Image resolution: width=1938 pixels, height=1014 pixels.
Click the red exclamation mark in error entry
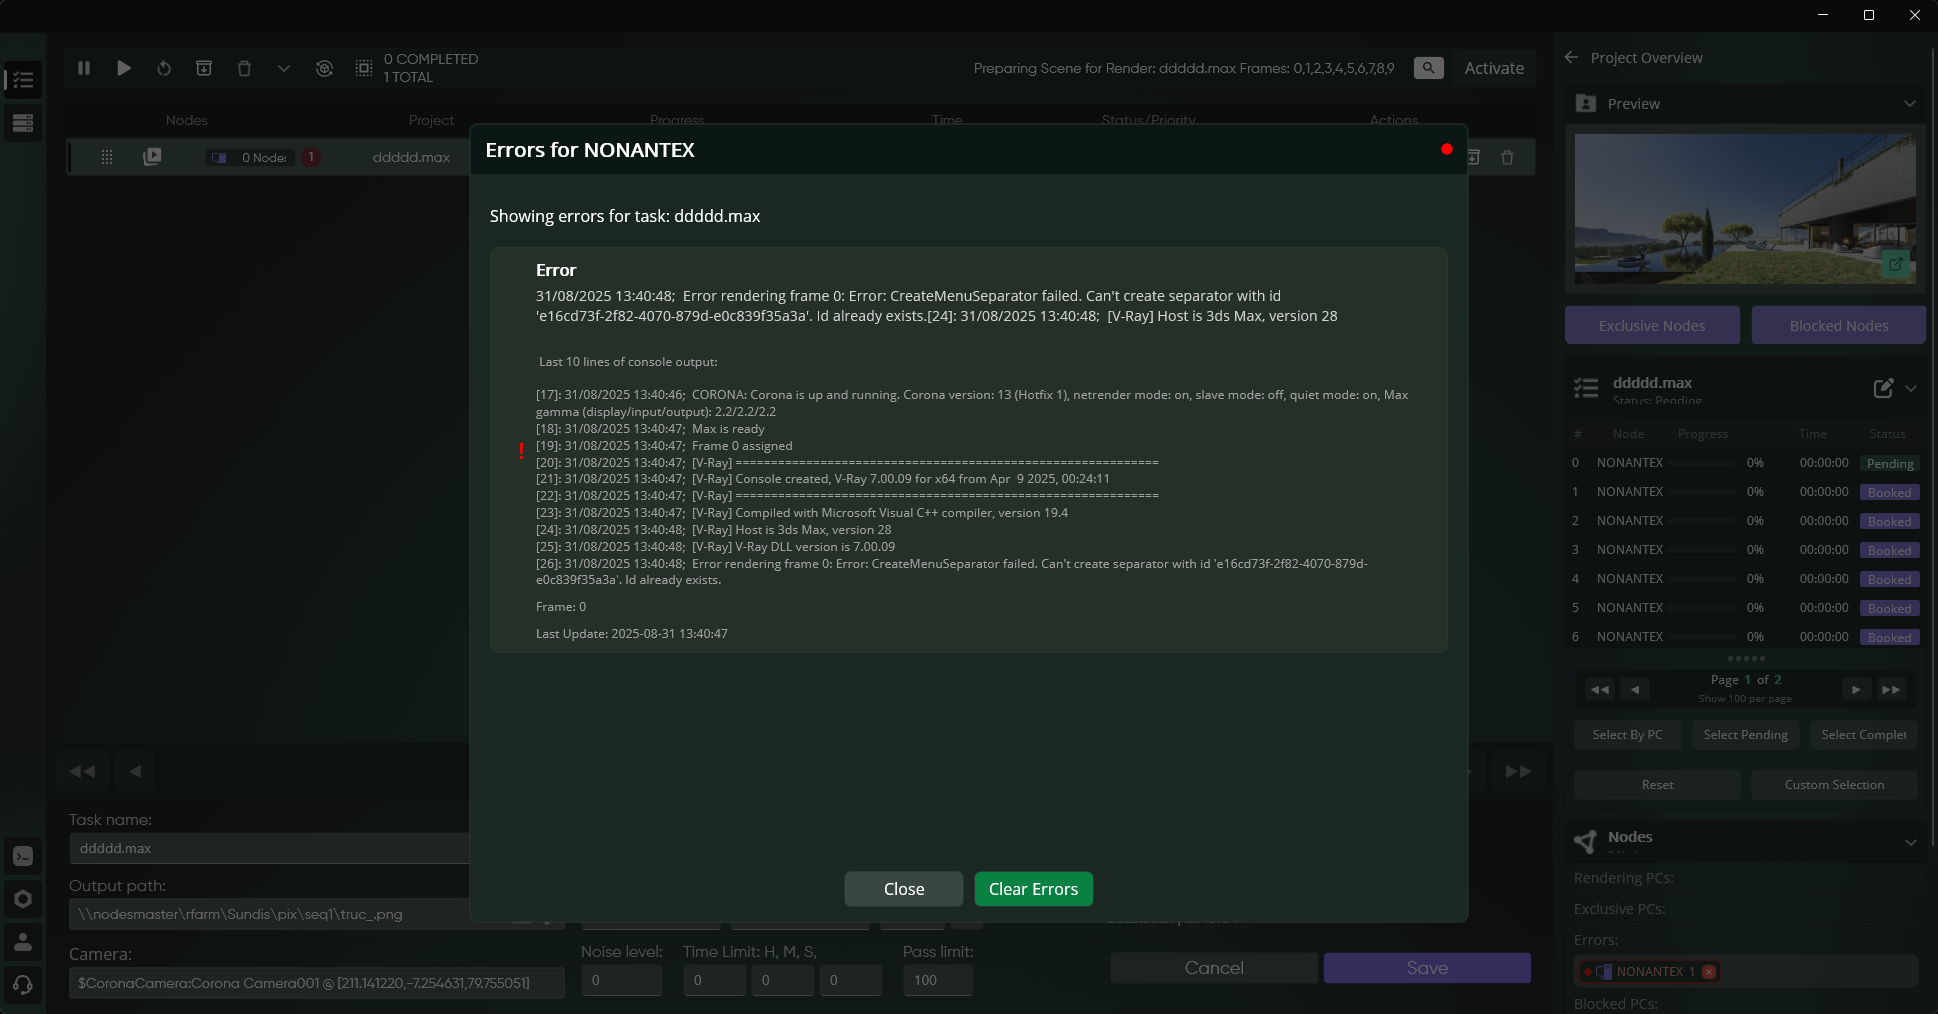521,451
